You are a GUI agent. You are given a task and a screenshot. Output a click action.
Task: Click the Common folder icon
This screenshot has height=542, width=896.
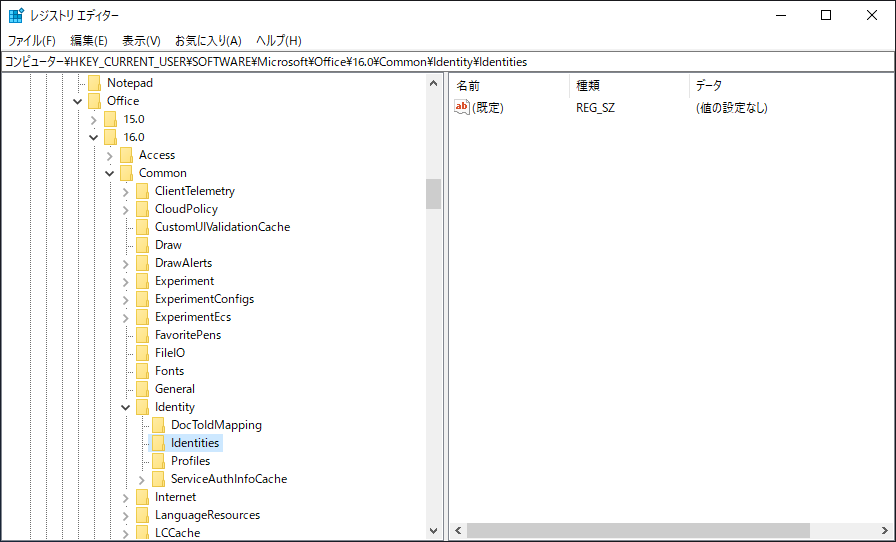(x=127, y=173)
